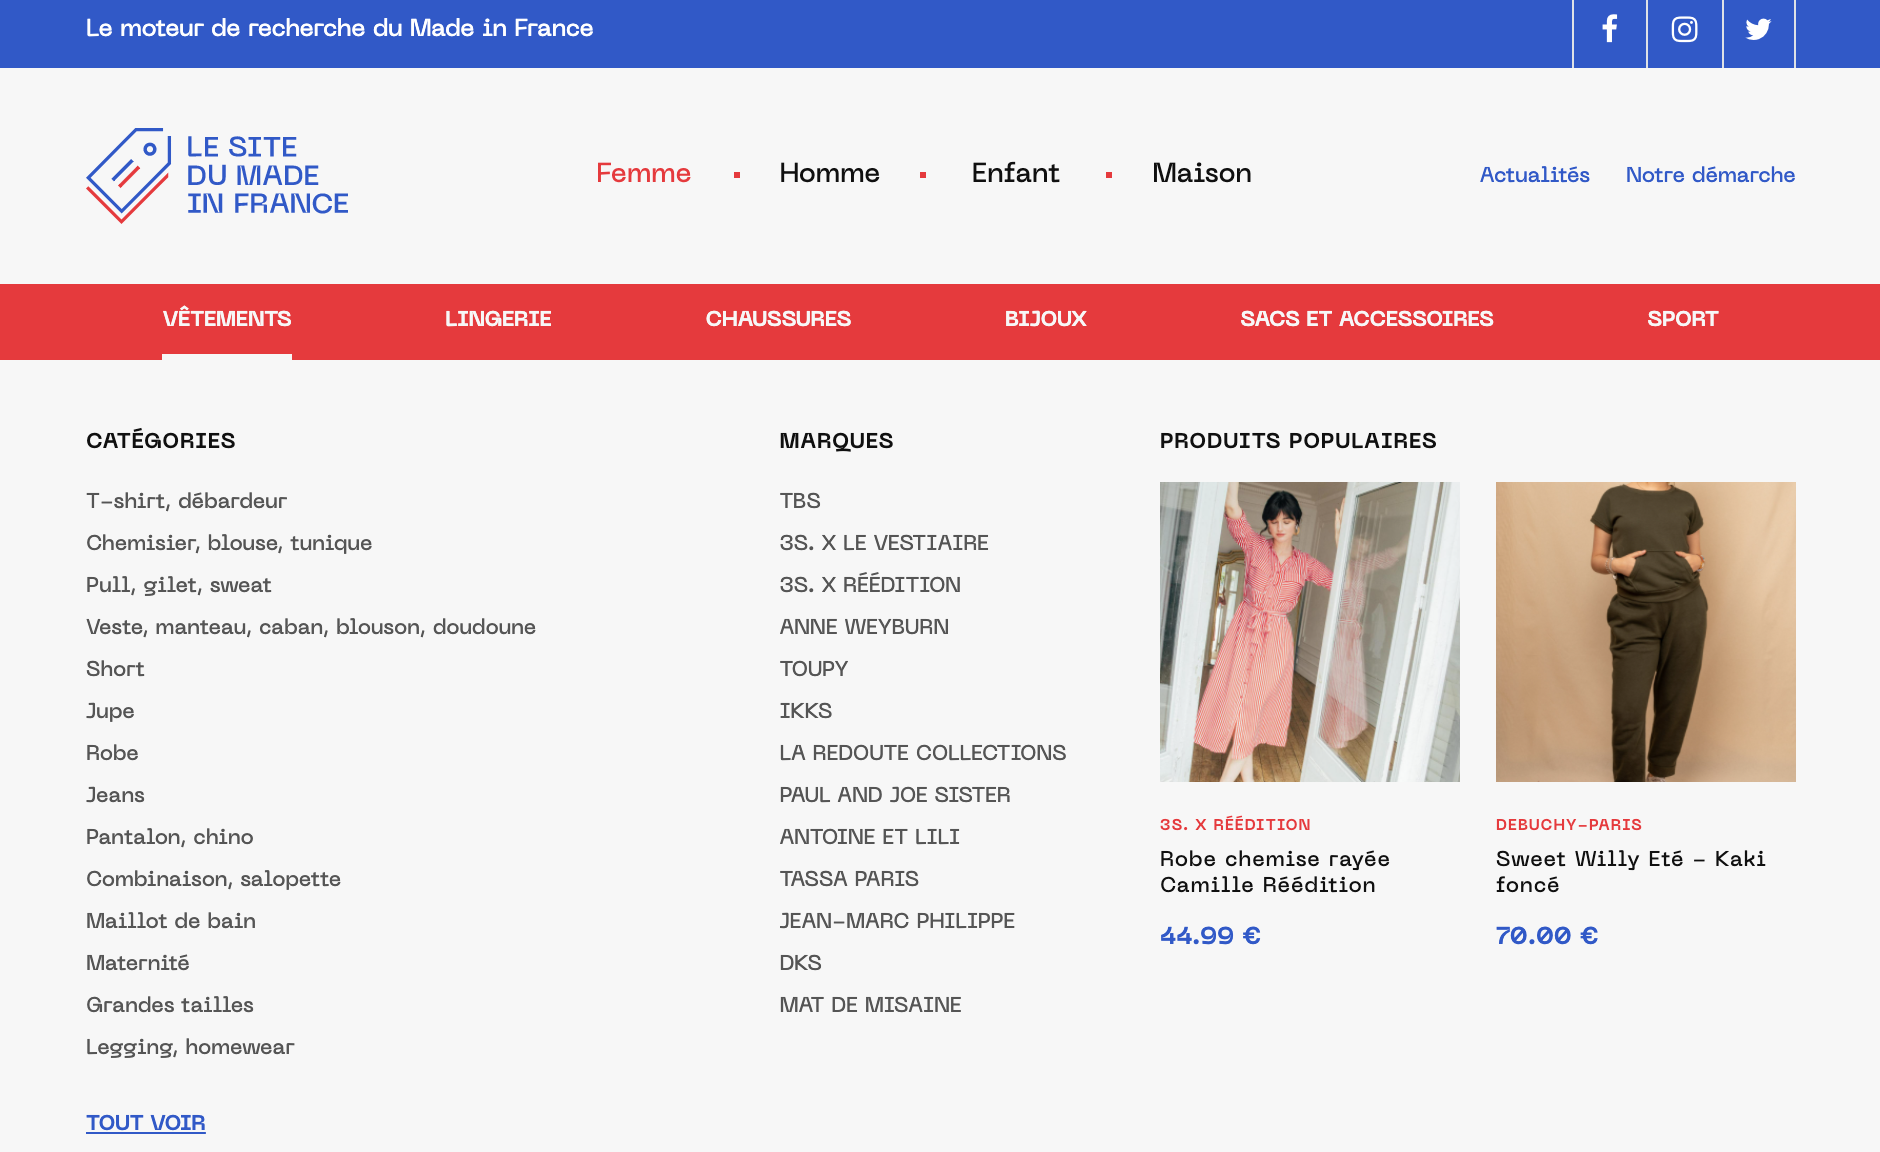Image resolution: width=1880 pixels, height=1152 pixels.
Task: Click the Debuchy-Paris brand label
Action: [1568, 825]
